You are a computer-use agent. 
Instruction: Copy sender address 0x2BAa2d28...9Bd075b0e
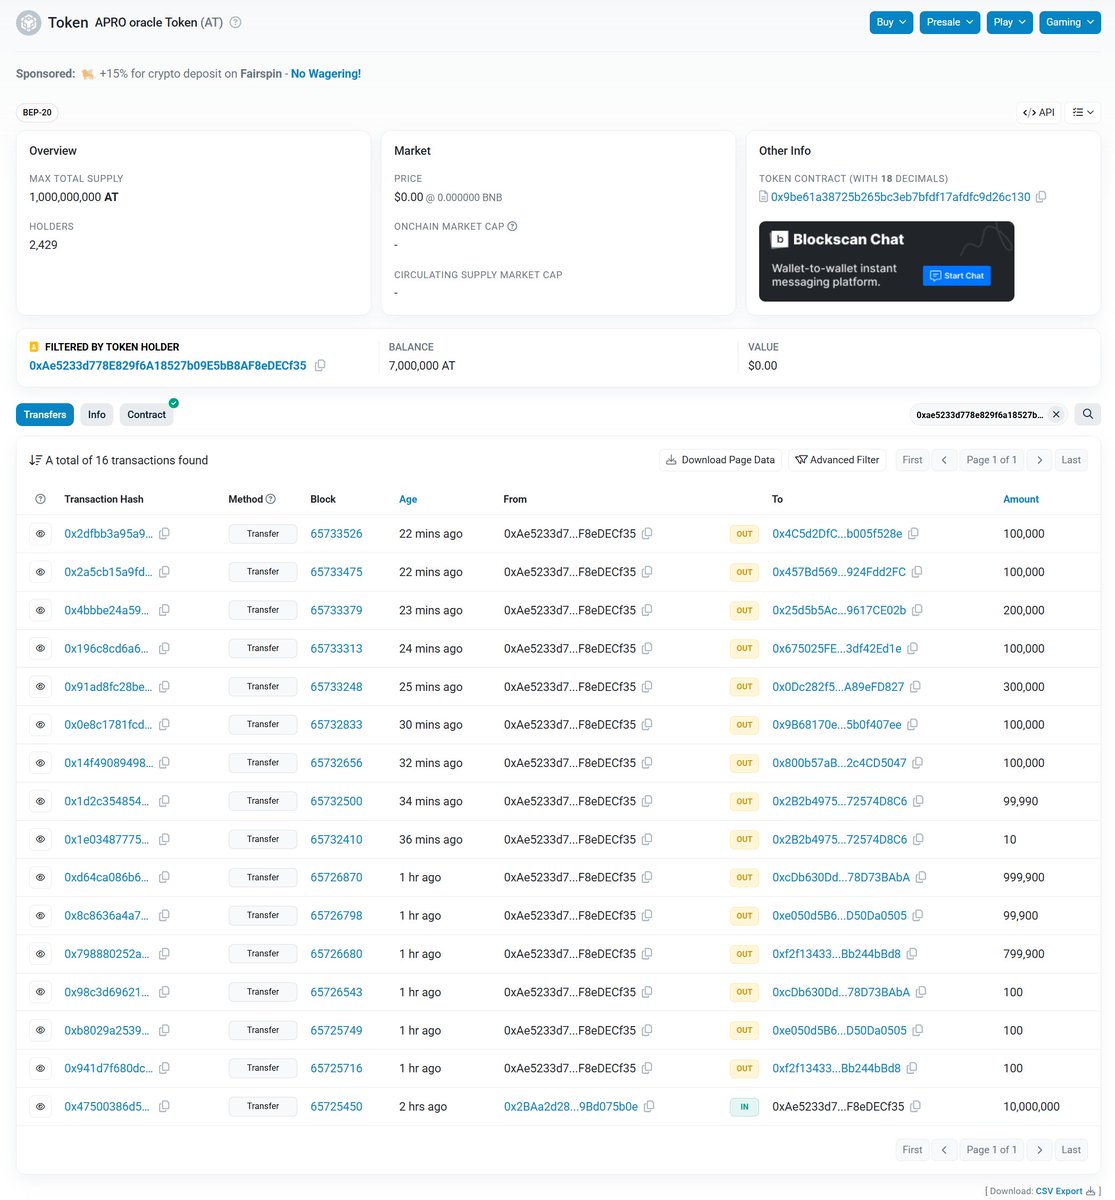(x=649, y=1106)
